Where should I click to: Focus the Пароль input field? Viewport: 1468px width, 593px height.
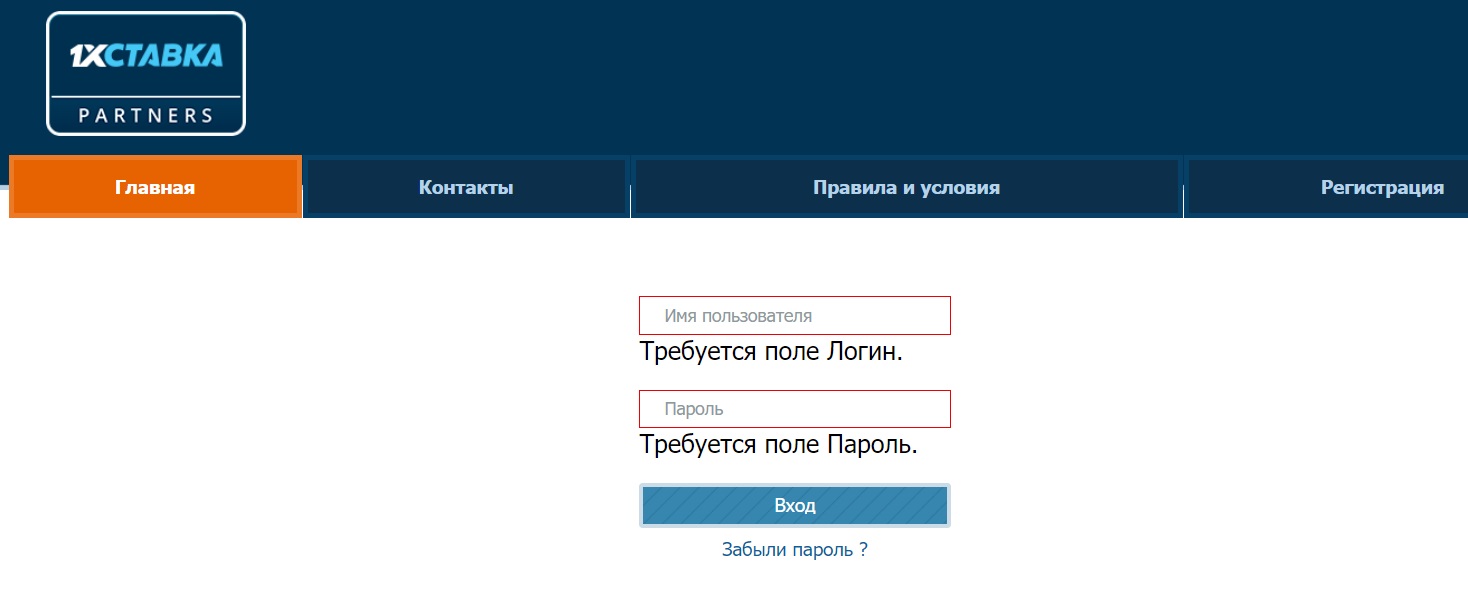795,409
